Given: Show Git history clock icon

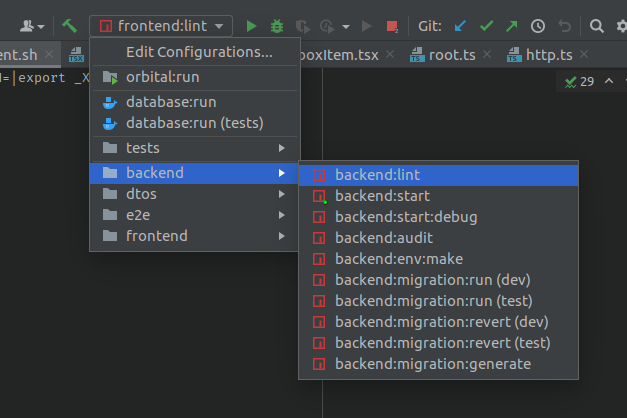Looking at the screenshot, I should click(x=538, y=25).
